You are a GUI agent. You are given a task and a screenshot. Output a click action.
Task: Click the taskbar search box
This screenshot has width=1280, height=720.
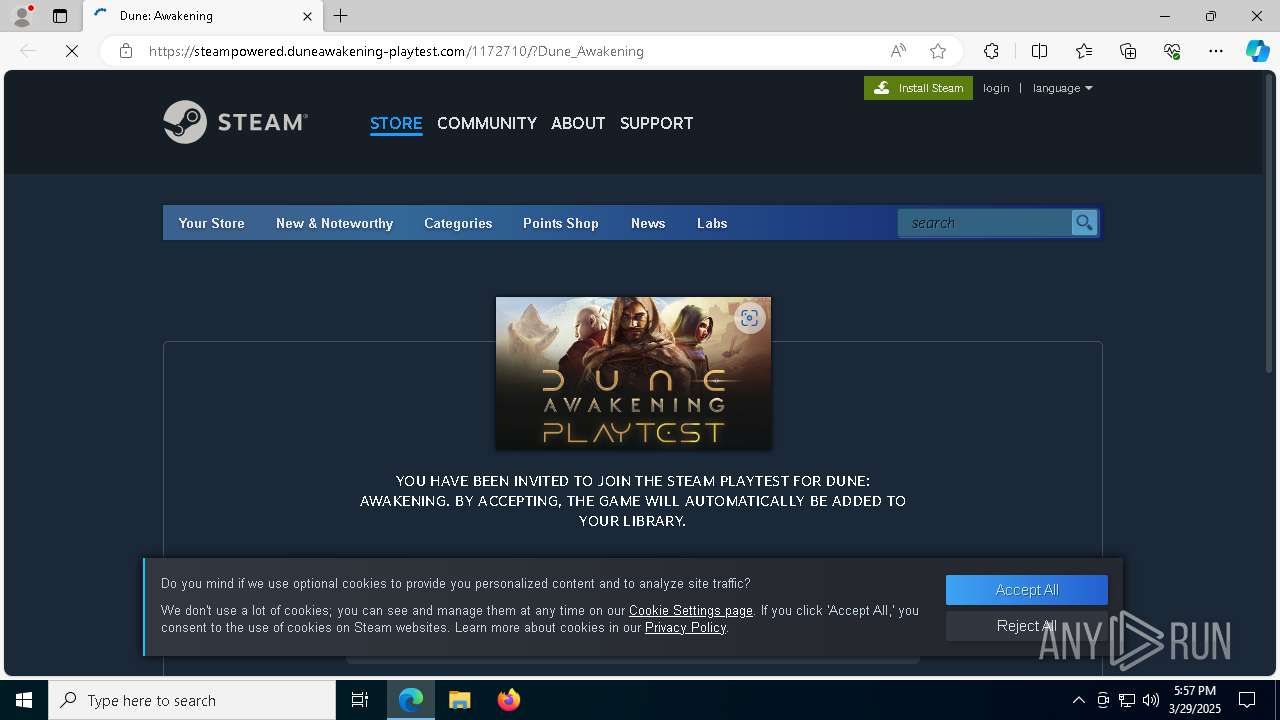point(192,700)
